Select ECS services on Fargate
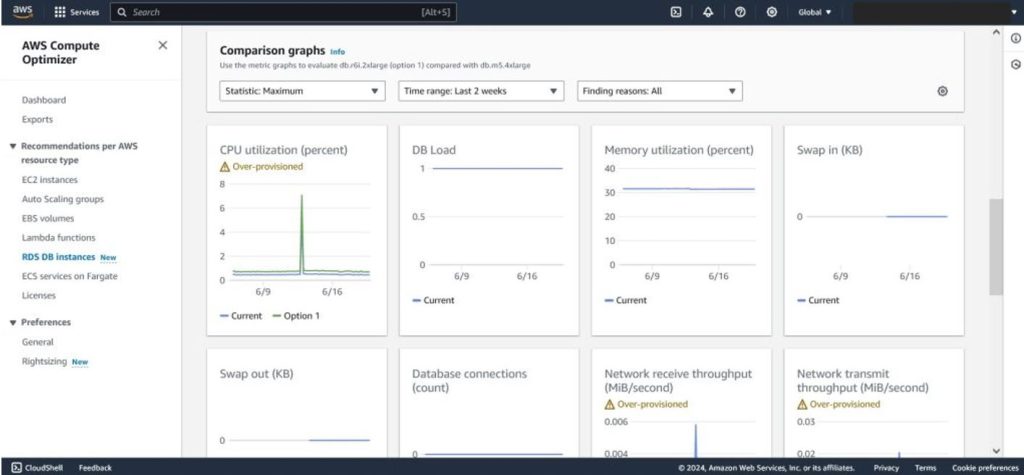This screenshot has width=1024, height=475. [x=69, y=276]
